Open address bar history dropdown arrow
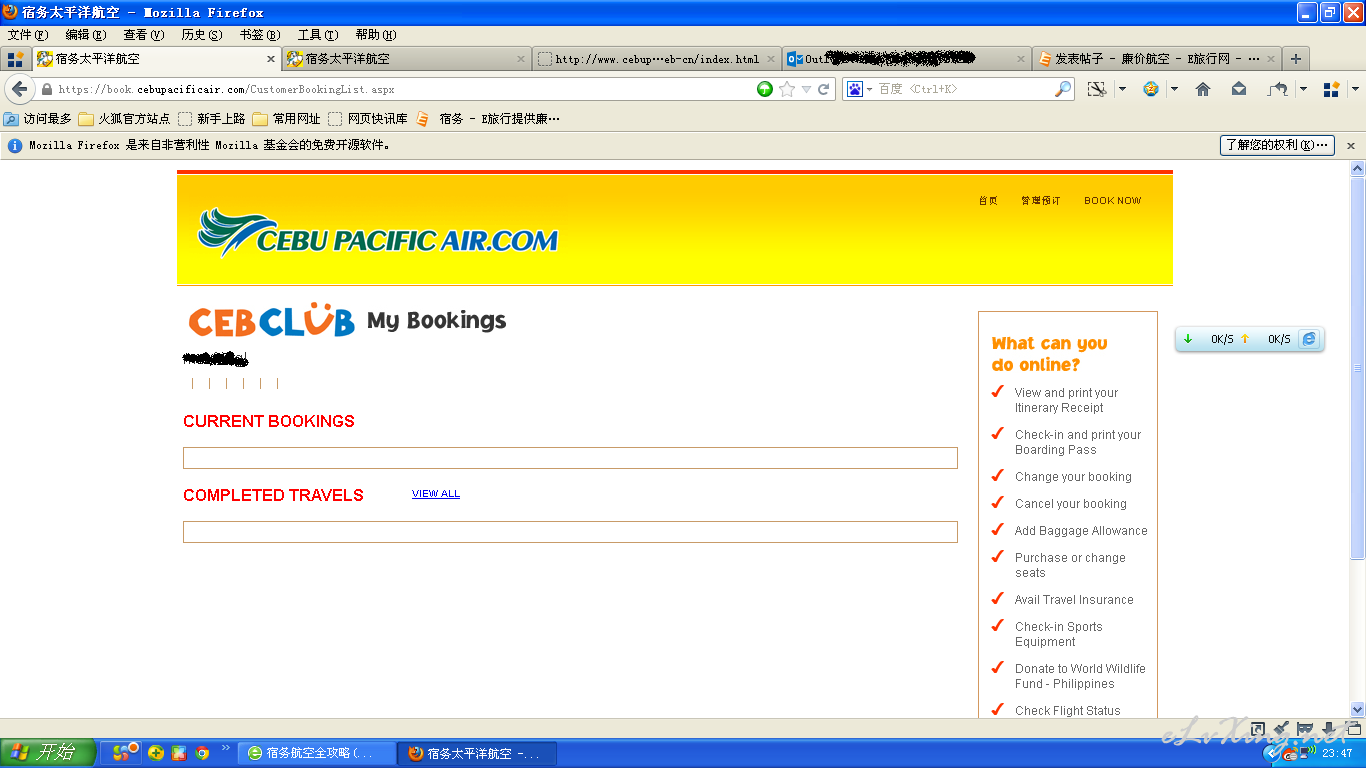The width and height of the screenshot is (1366, 768). [806, 89]
